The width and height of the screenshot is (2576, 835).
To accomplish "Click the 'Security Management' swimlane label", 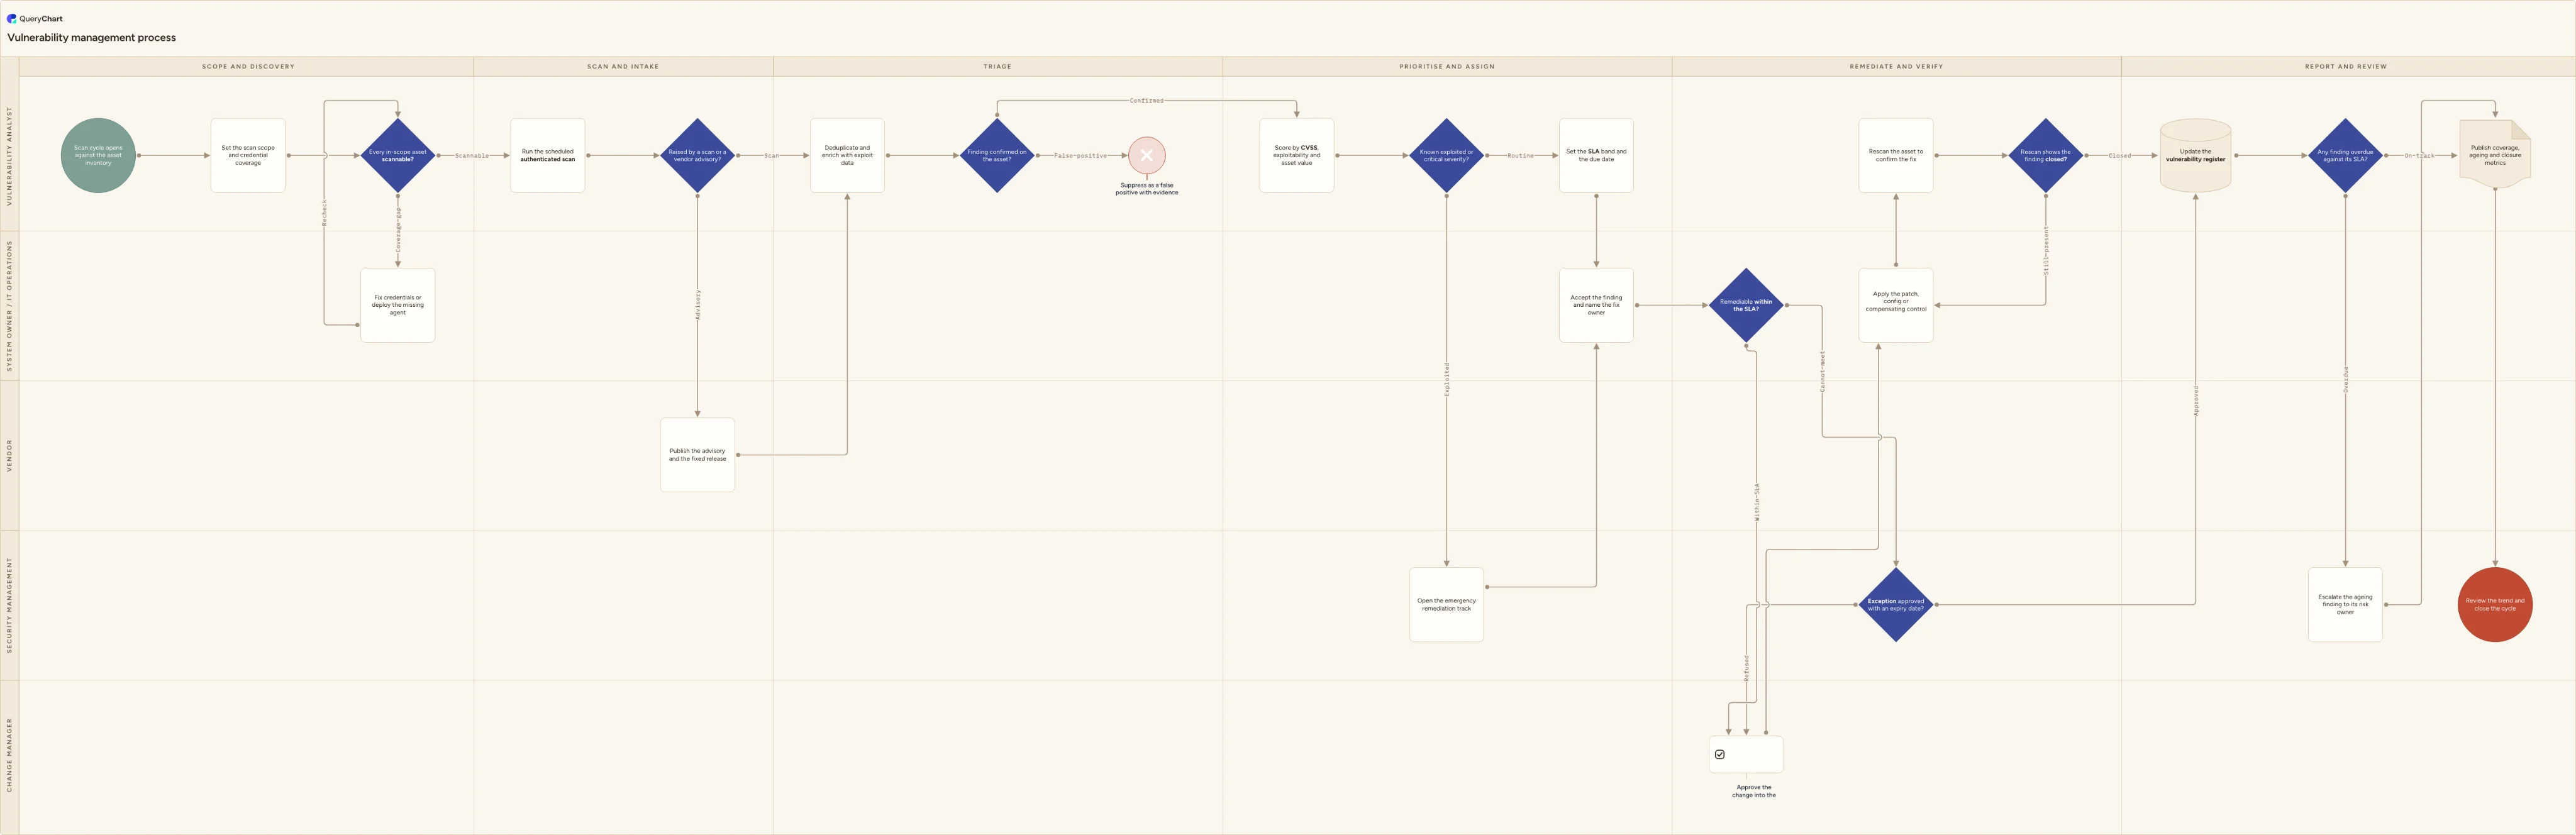I will point(10,606).
